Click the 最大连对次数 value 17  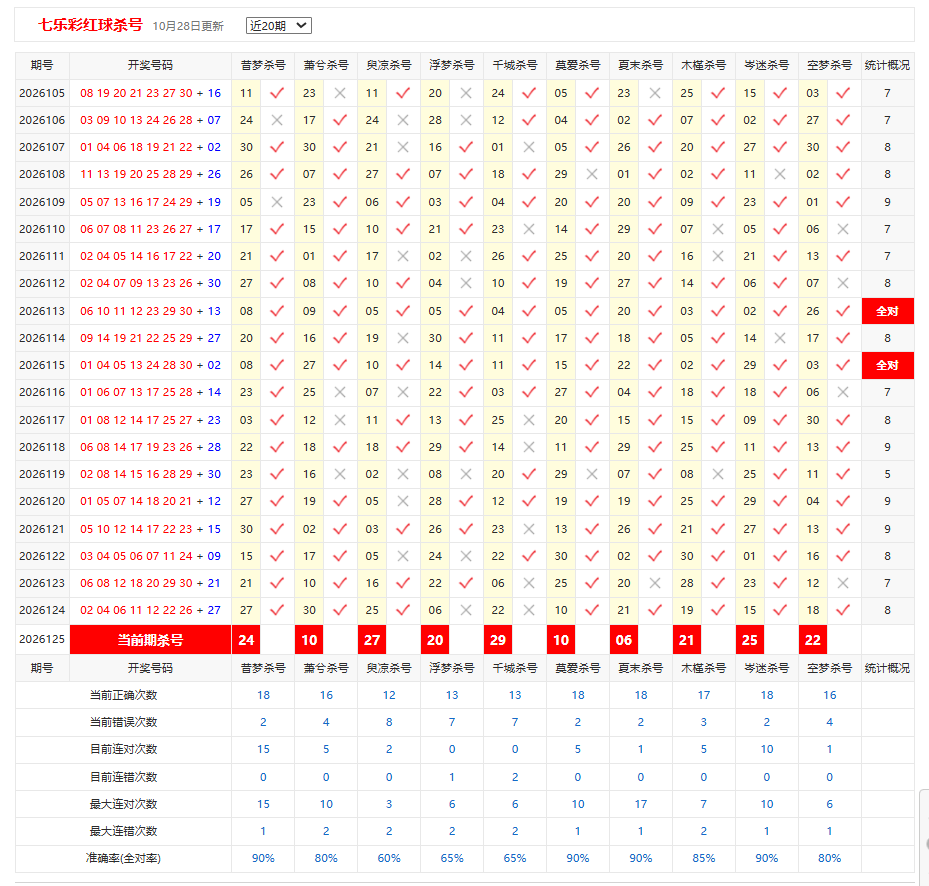[x=641, y=804]
